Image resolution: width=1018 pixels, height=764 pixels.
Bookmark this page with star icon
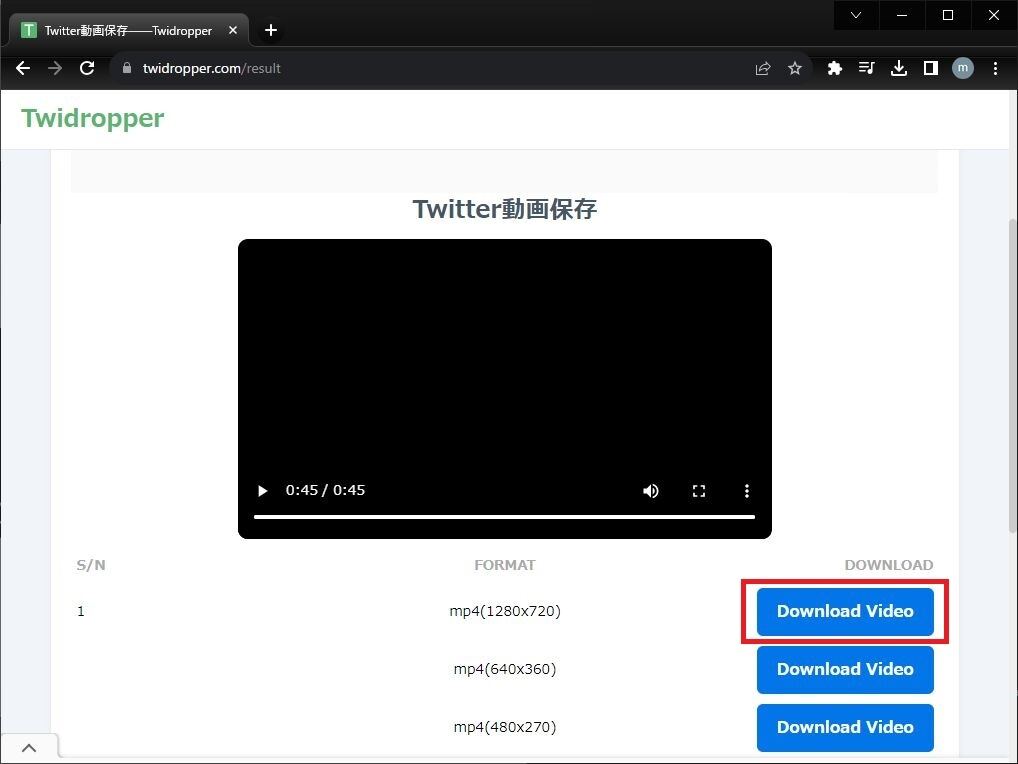(795, 68)
